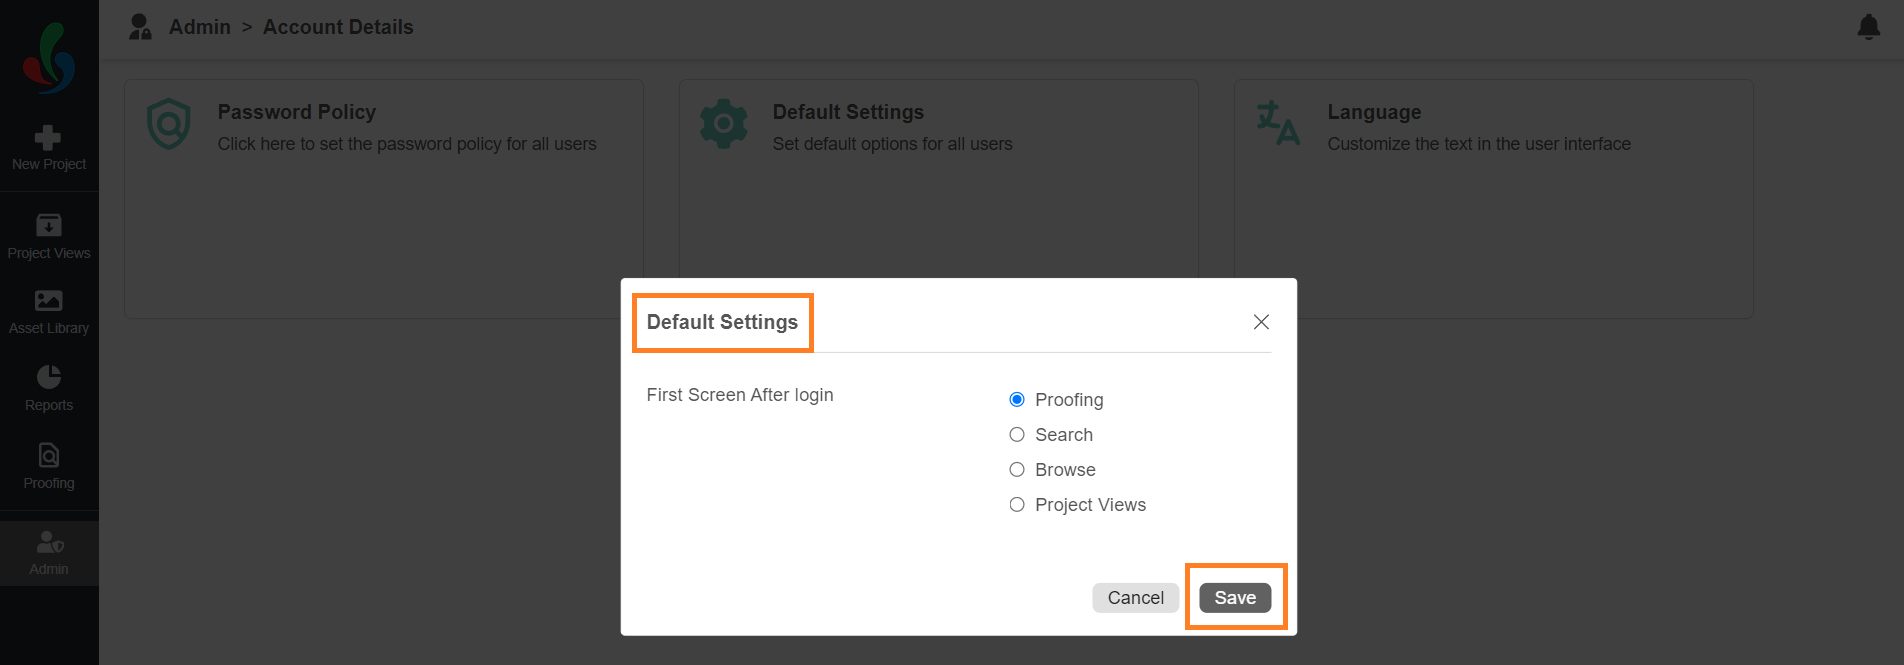The height and width of the screenshot is (665, 1904).
Task: Choose the Browse radio option
Action: click(1017, 470)
